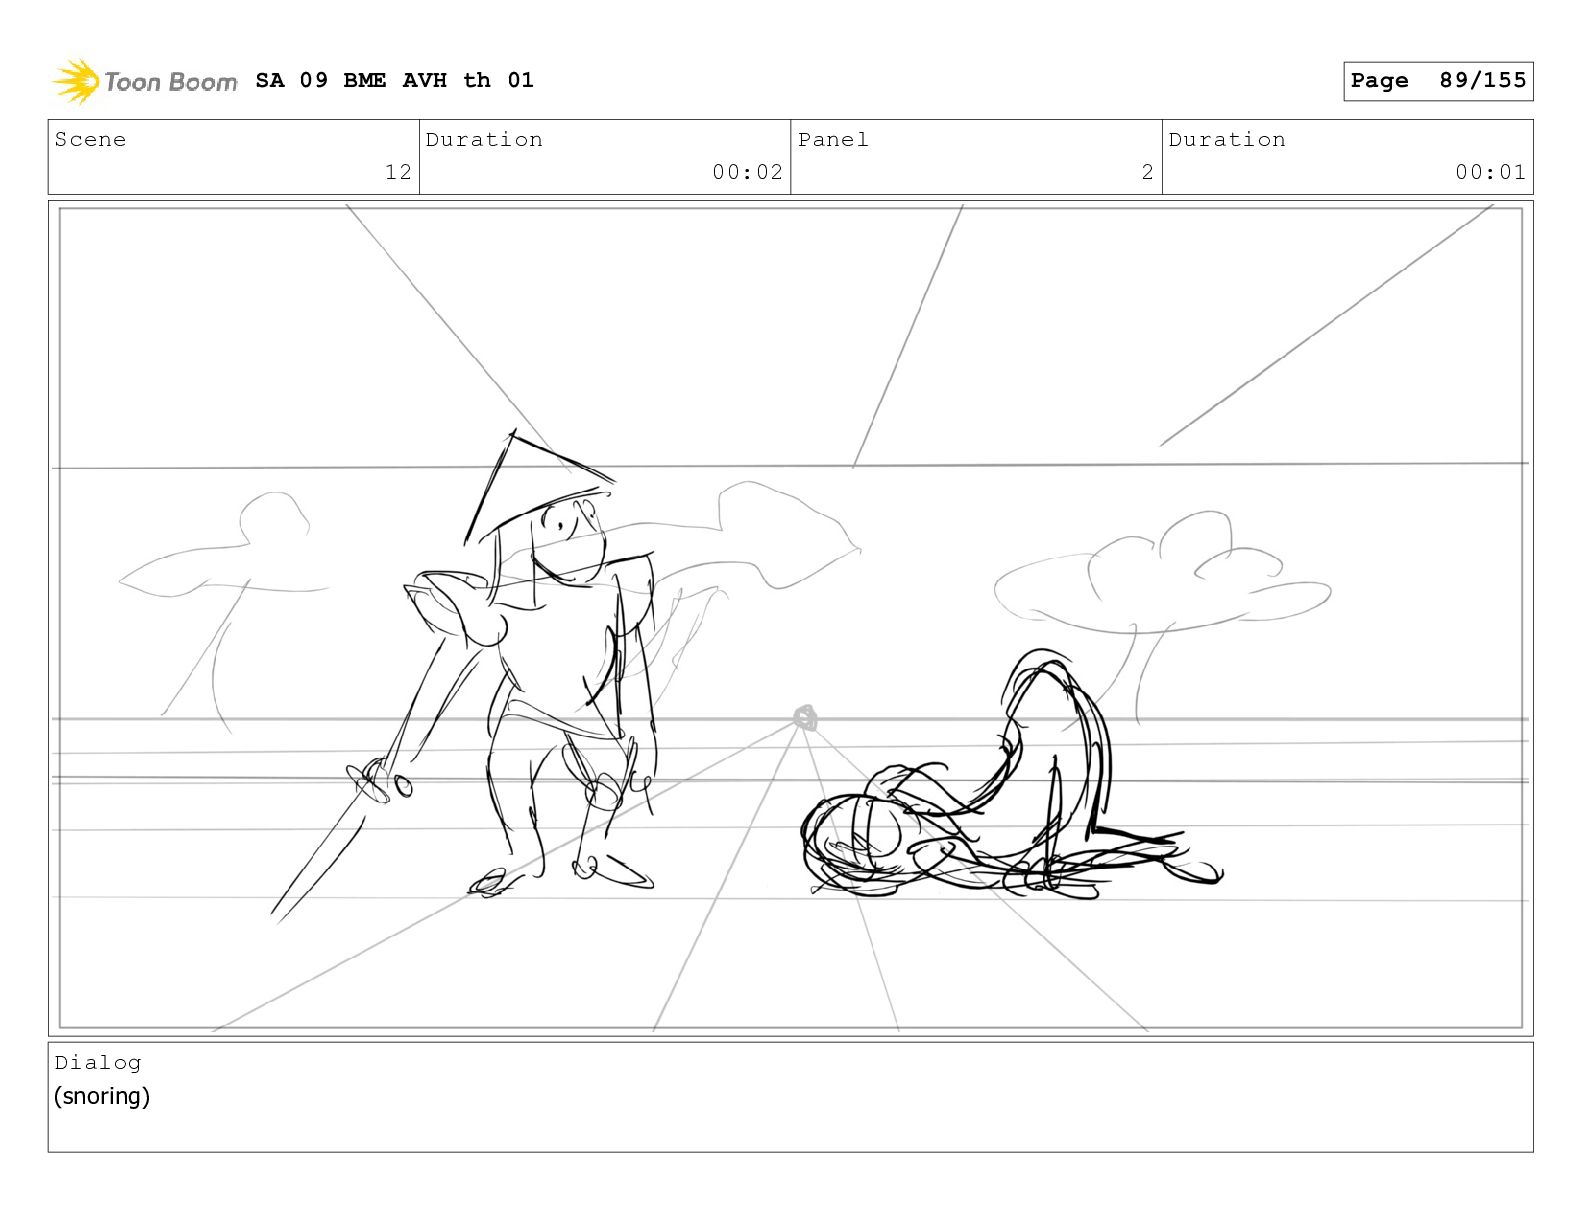
Task: Select panel number '2'
Action: (1148, 172)
